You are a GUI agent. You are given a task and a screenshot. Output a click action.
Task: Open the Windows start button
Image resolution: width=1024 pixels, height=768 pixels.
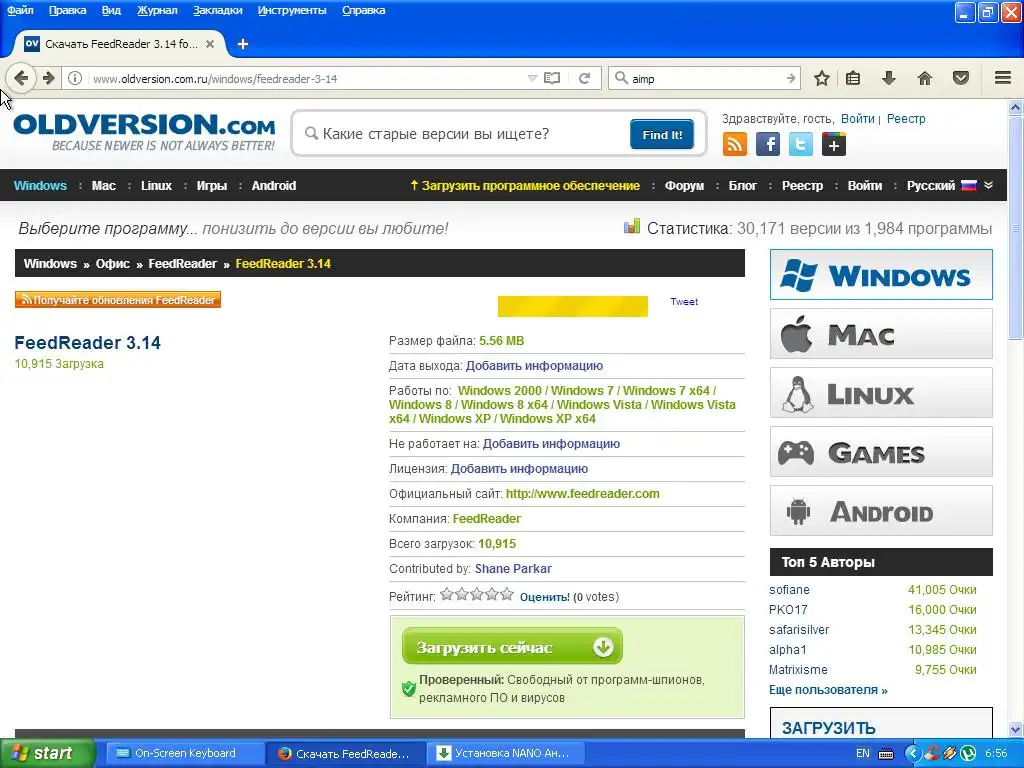pos(47,754)
